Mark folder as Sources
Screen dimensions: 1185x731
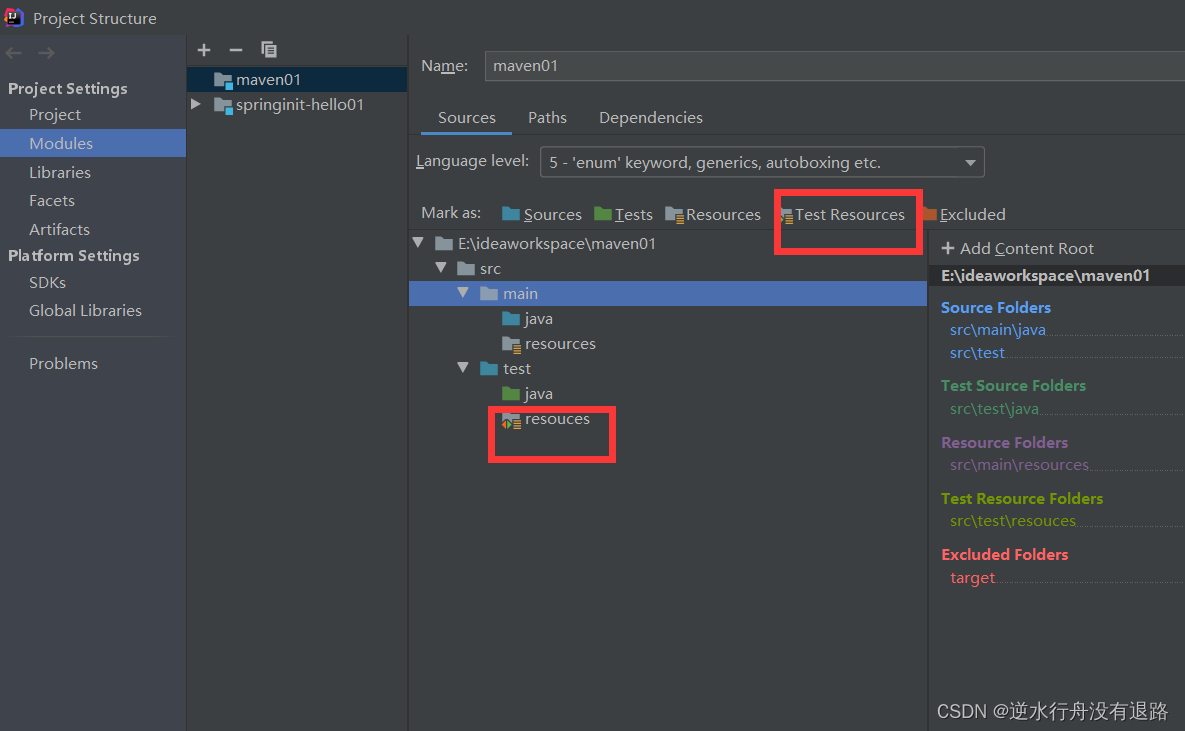(542, 215)
